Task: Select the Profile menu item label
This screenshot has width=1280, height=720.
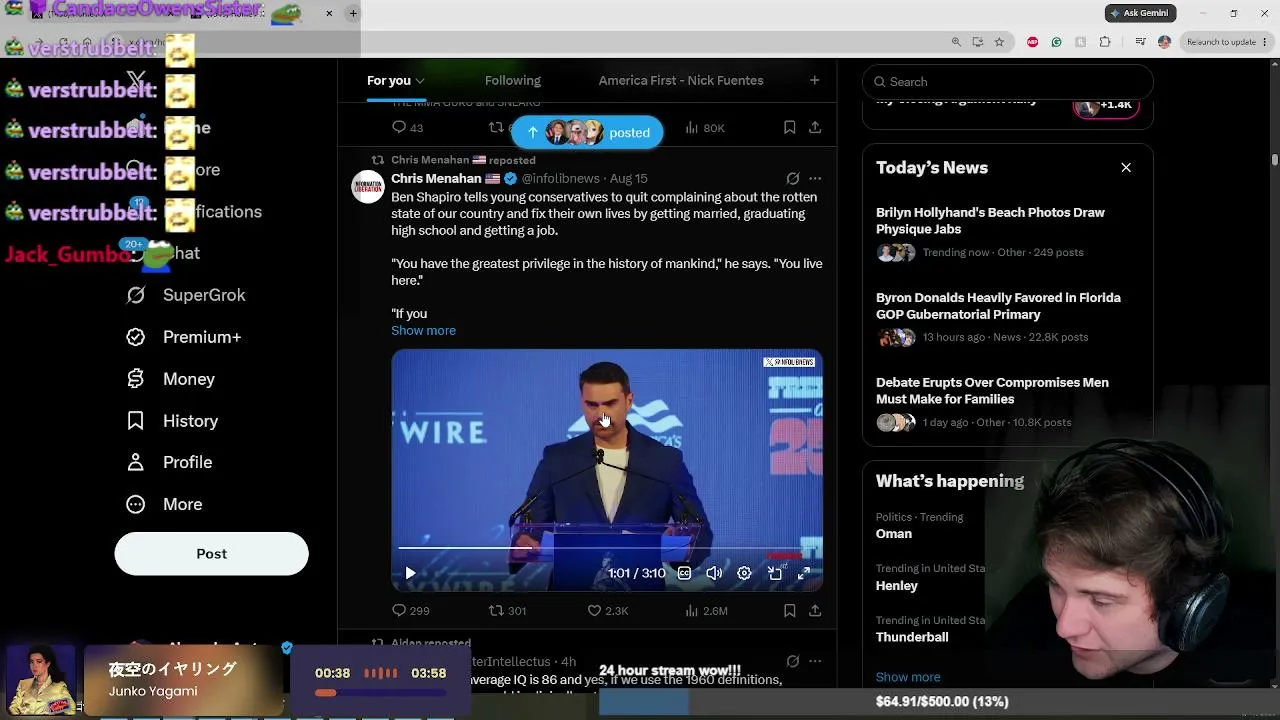Action: coord(187,462)
